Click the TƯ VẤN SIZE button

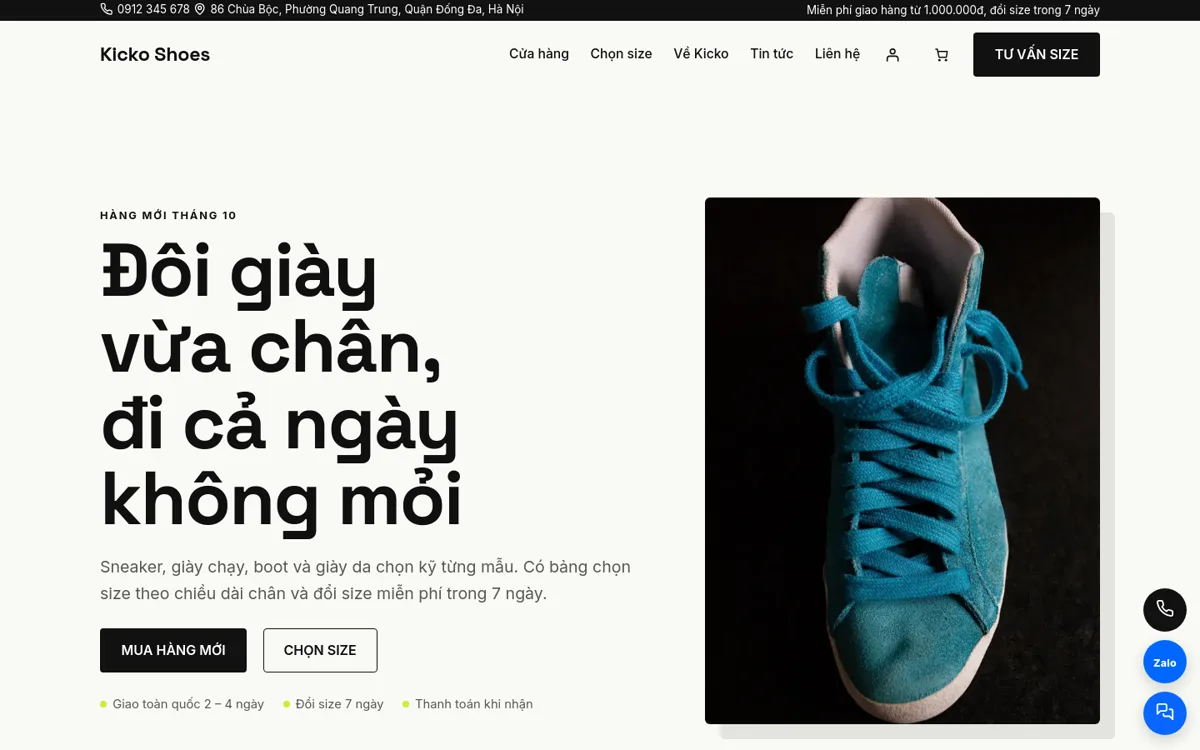tap(1036, 55)
